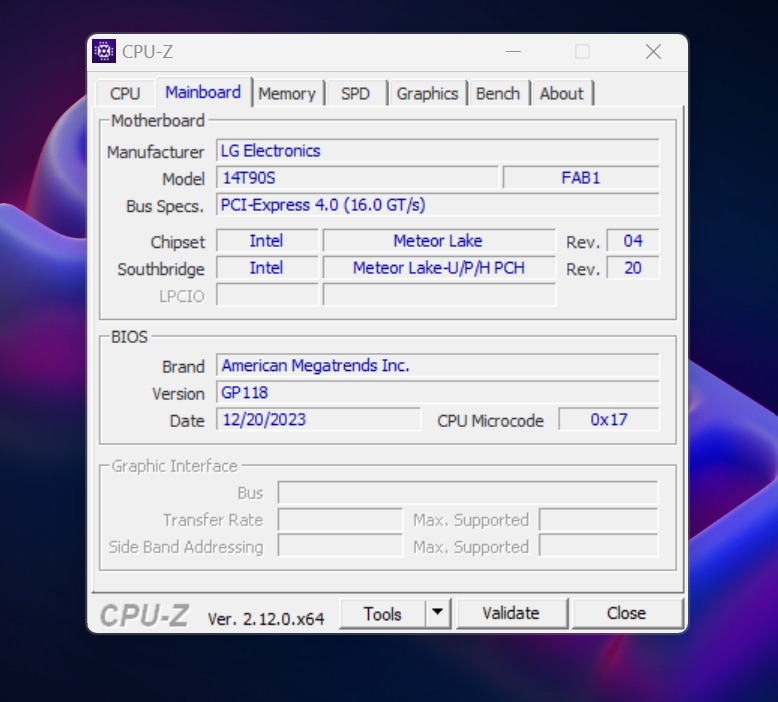Switch to the CPU tab
The height and width of the screenshot is (702, 778).
coord(125,93)
